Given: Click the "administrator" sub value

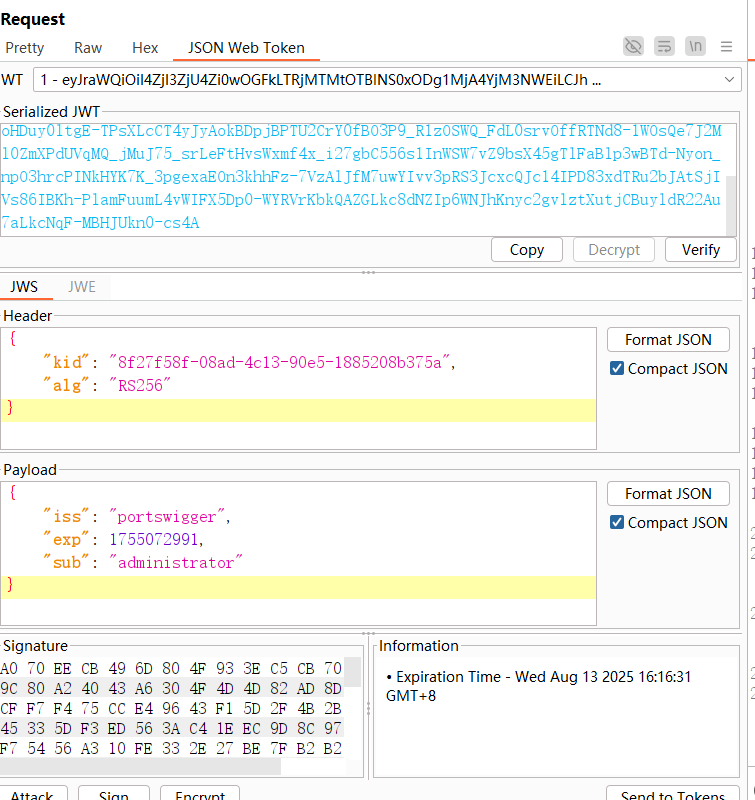Looking at the screenshot, I should [x=175, y=562].
